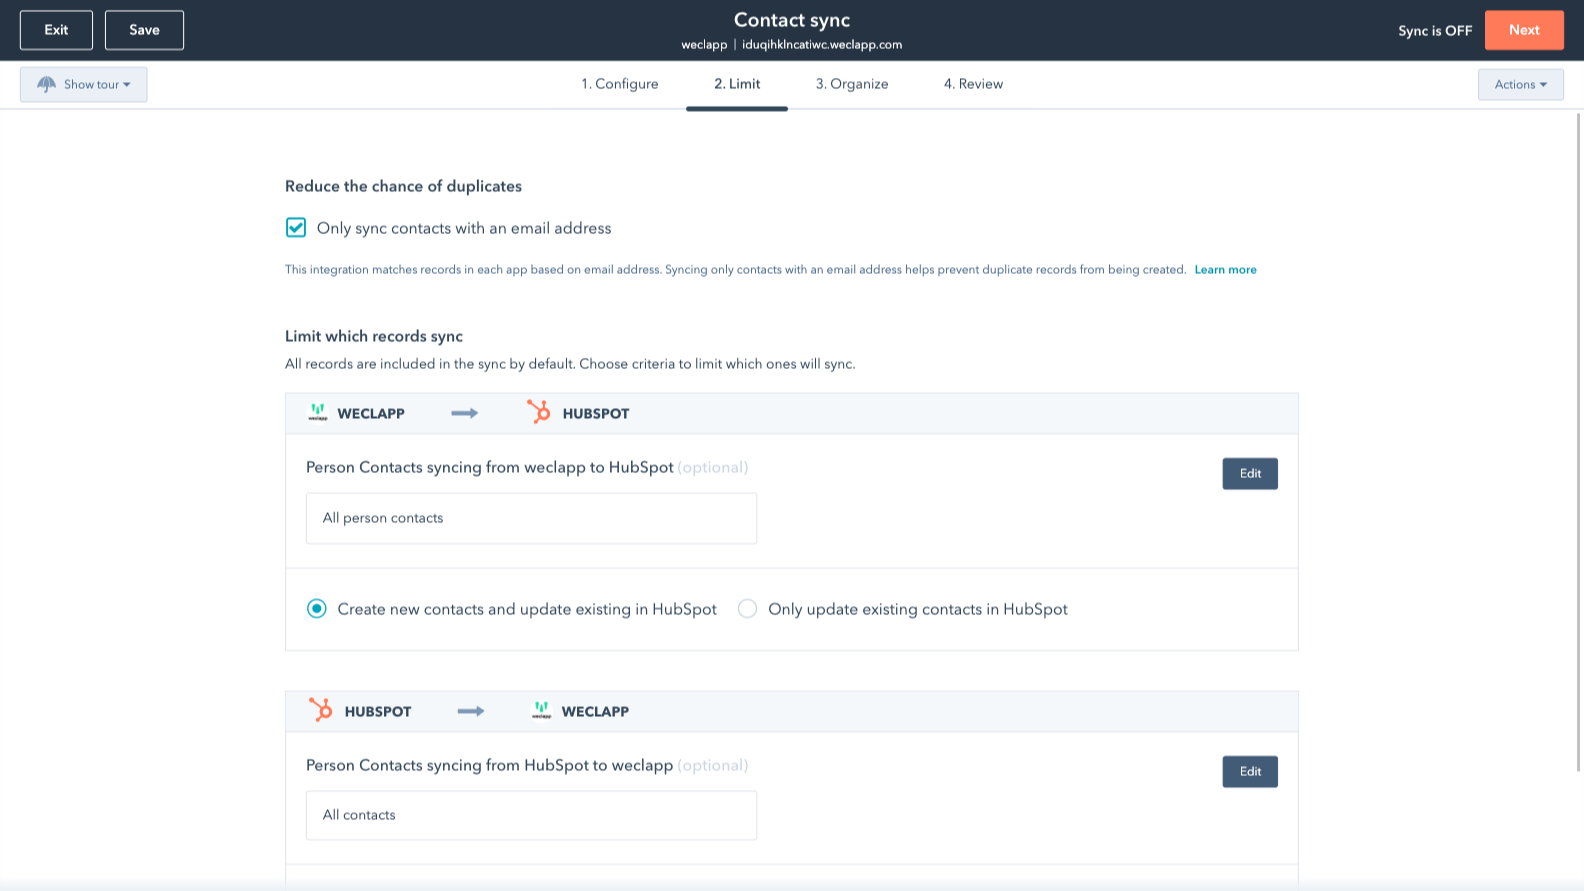Click weclapp logo in second sync header
Image resolution: width=1584 pixels, height=891 pixels.
coord(541,711)
